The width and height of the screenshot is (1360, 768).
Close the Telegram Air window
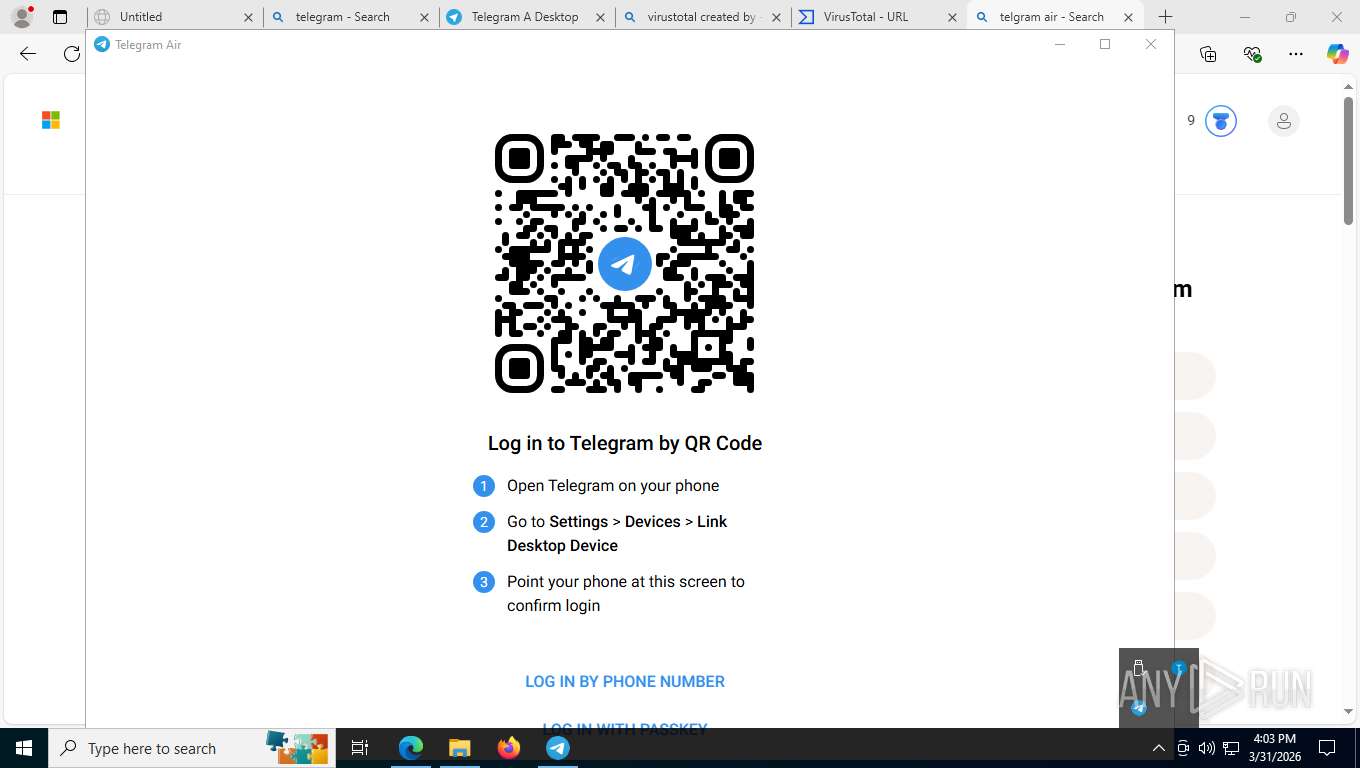pyautogui.click(x=1151, y=44)
